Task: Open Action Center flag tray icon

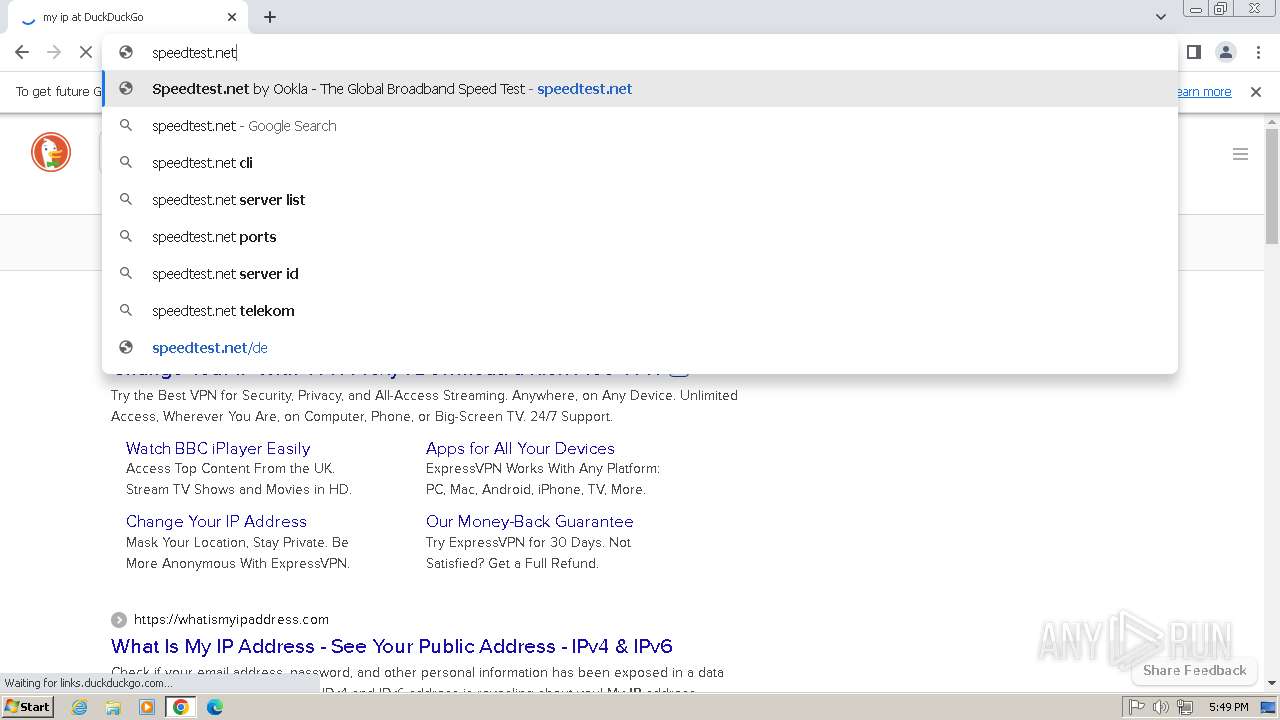Action: (1136, 707)
